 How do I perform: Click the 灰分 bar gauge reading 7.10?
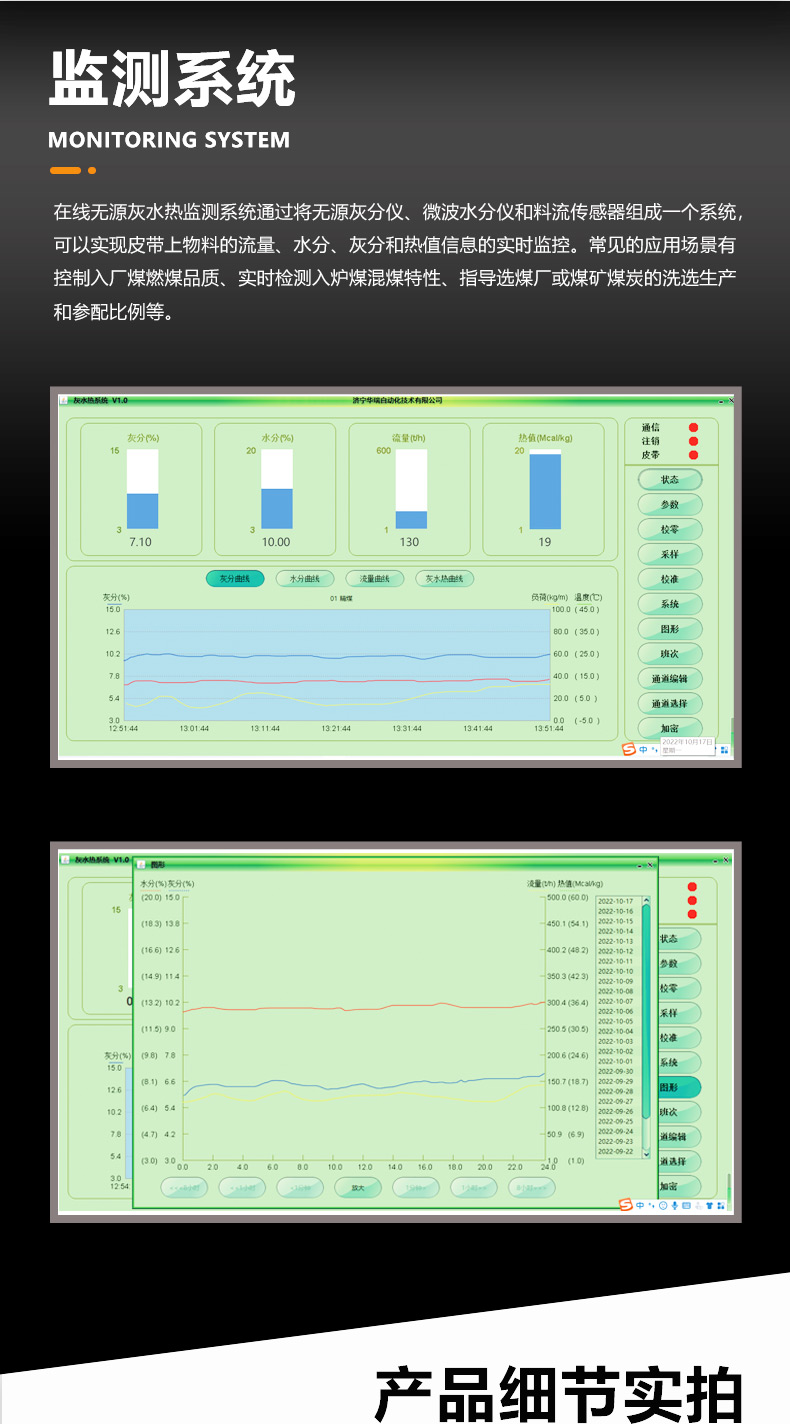click(142, 490)
